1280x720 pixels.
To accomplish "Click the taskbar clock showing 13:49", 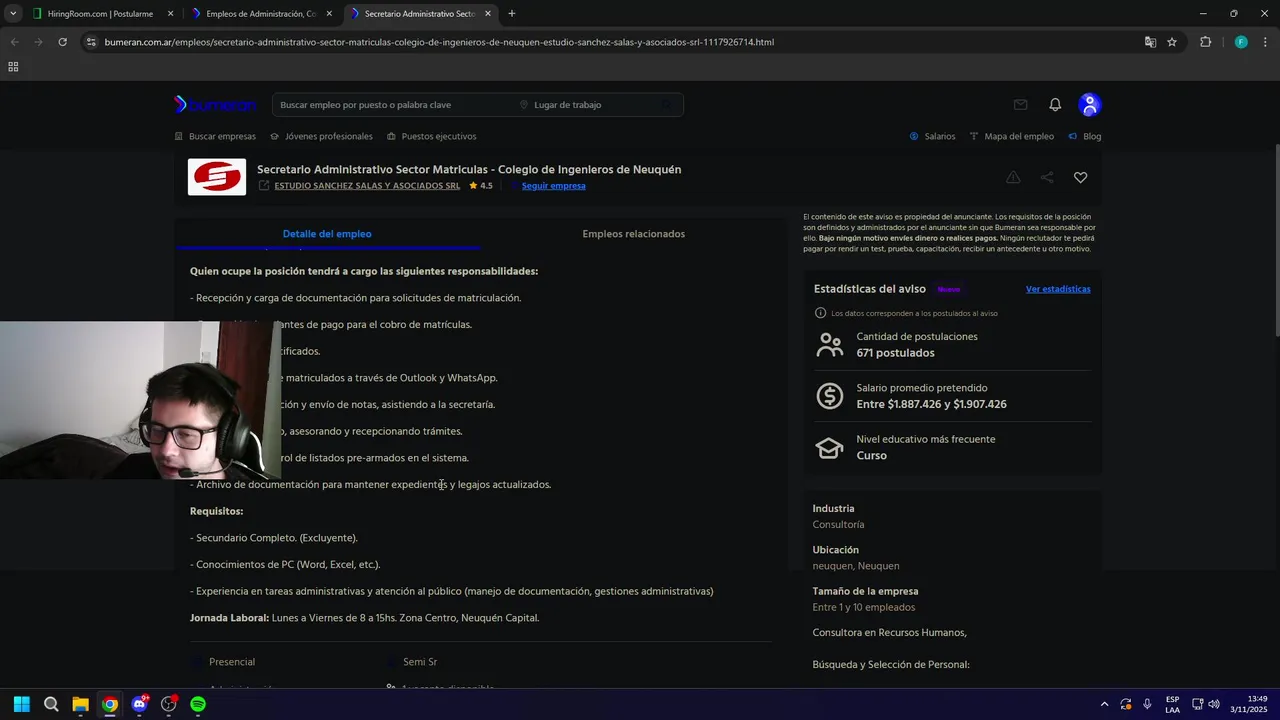I will pos(1249,704).
